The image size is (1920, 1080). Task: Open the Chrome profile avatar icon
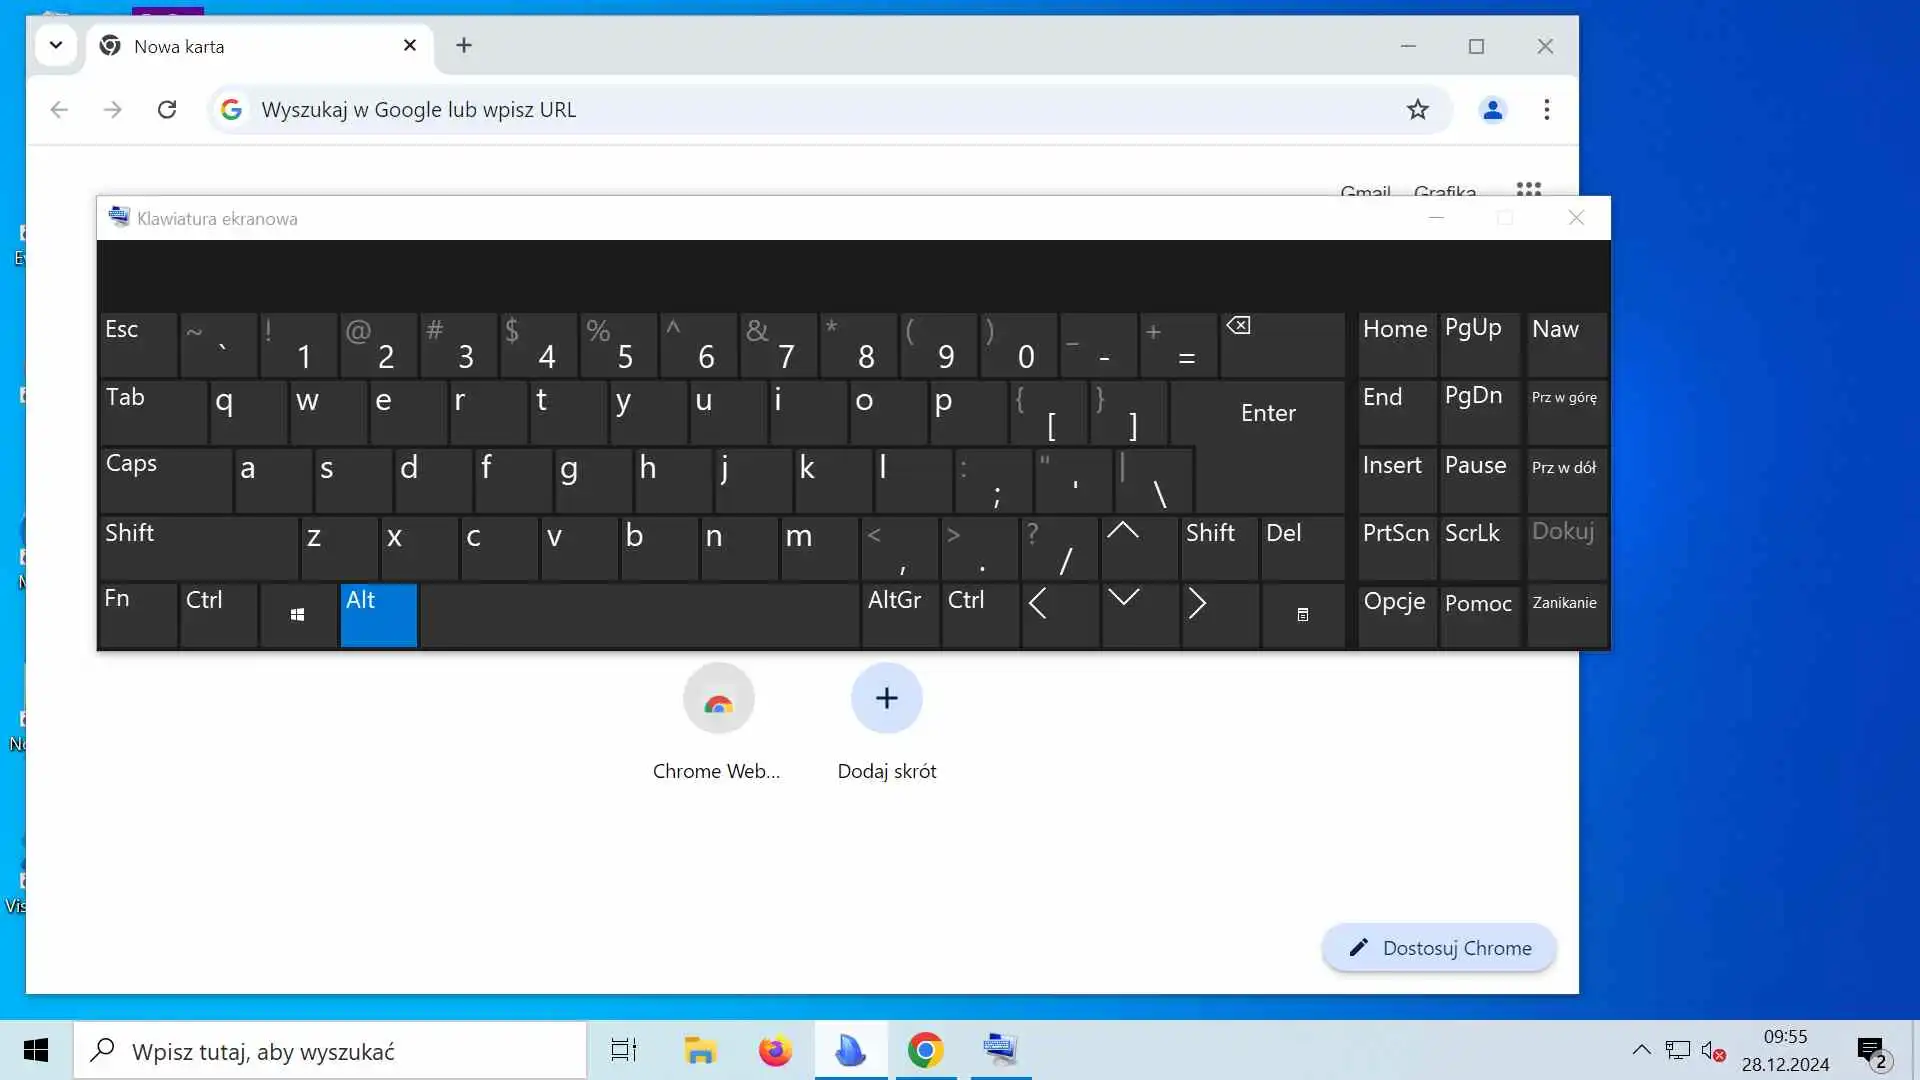pyautogui.click(x=1492, y=110)
